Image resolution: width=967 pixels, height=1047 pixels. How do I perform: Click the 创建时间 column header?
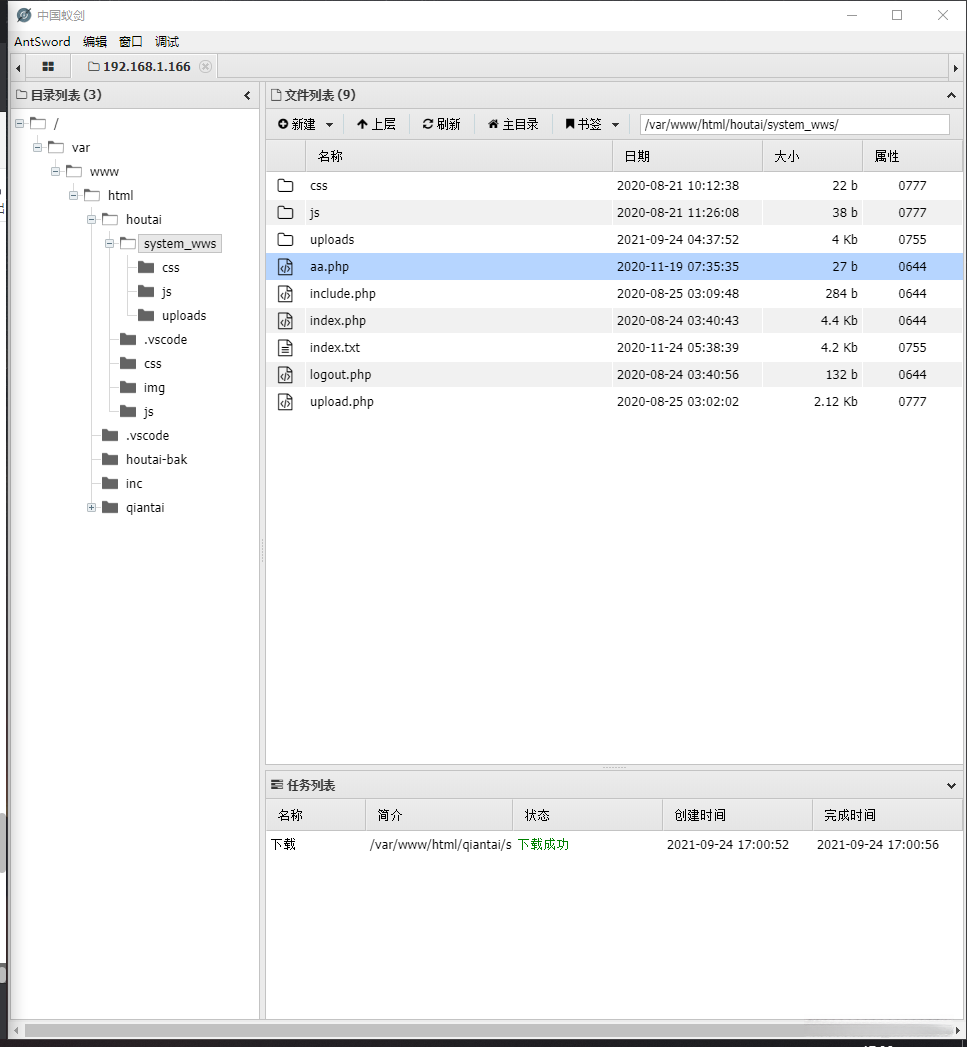(x=737, y=815)
